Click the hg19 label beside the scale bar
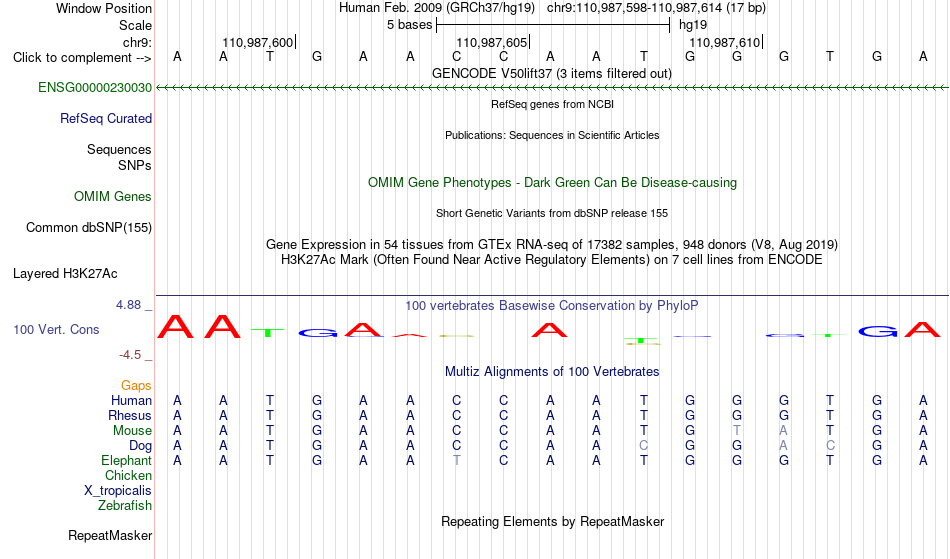The width and height of the screenshot is (950, 559). 693,25
